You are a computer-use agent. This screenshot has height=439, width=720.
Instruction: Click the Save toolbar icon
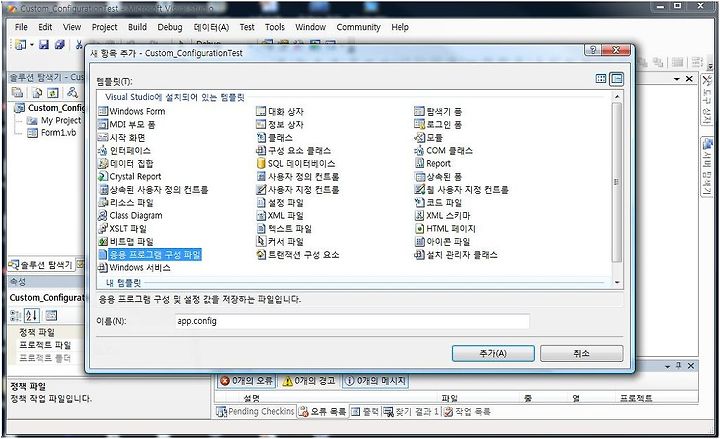[44, 44]
